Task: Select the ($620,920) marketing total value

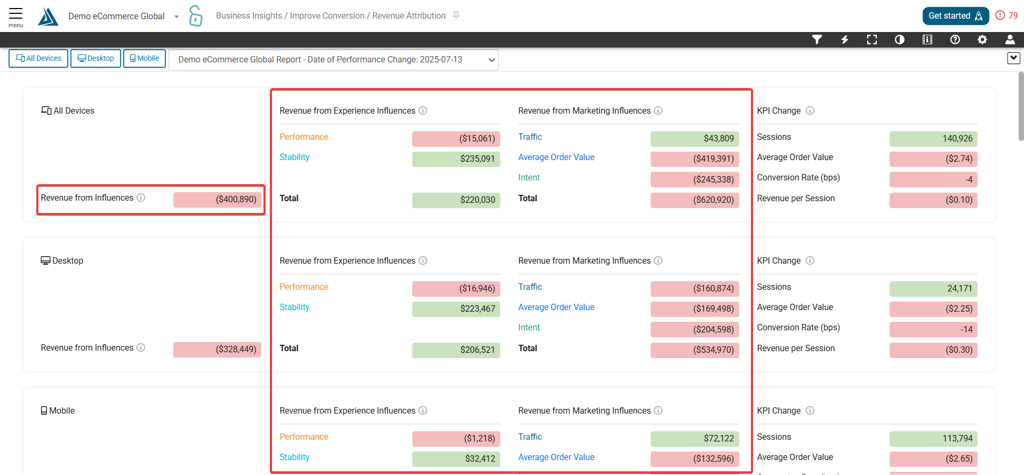Action: pyautogui.click(x=695, y=200)
